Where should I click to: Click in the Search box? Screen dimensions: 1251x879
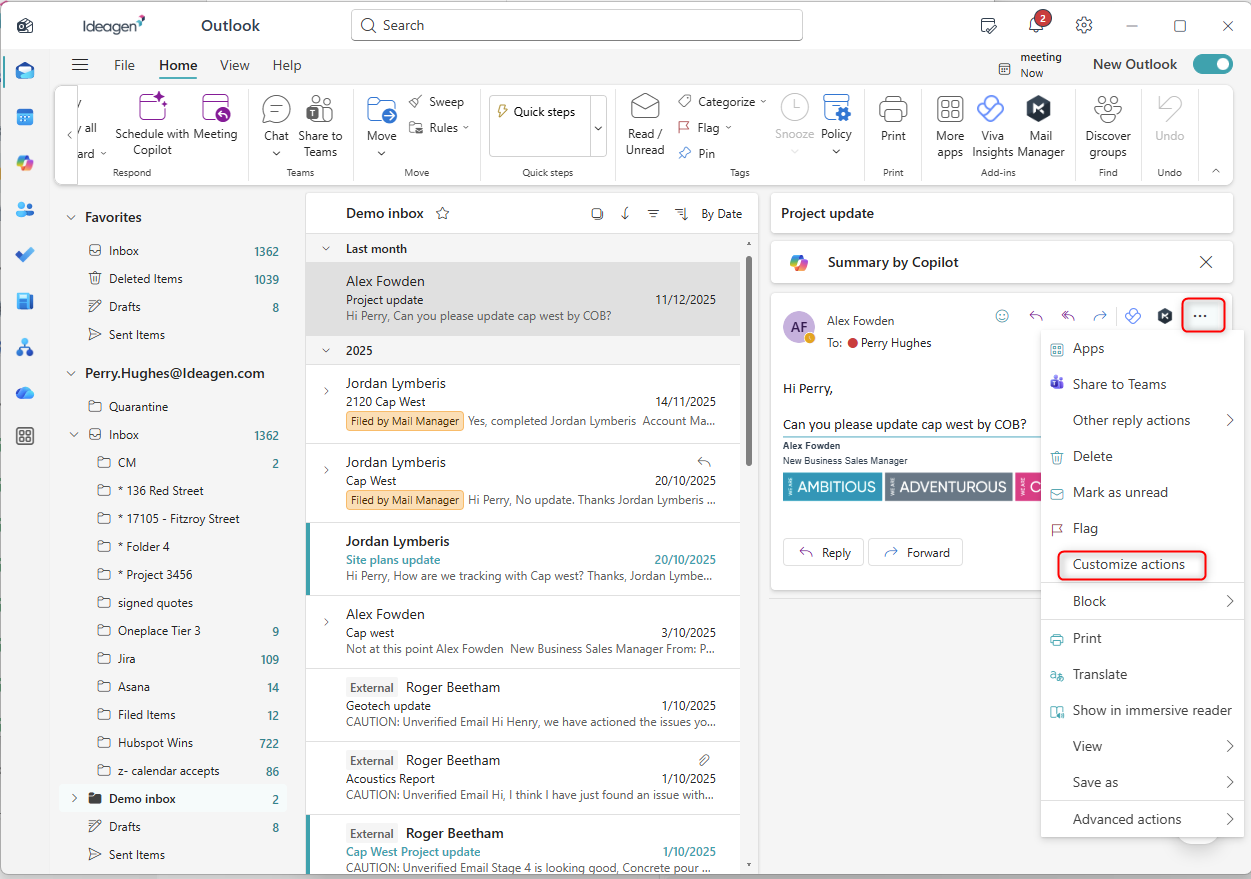click(x=577, y=25)
